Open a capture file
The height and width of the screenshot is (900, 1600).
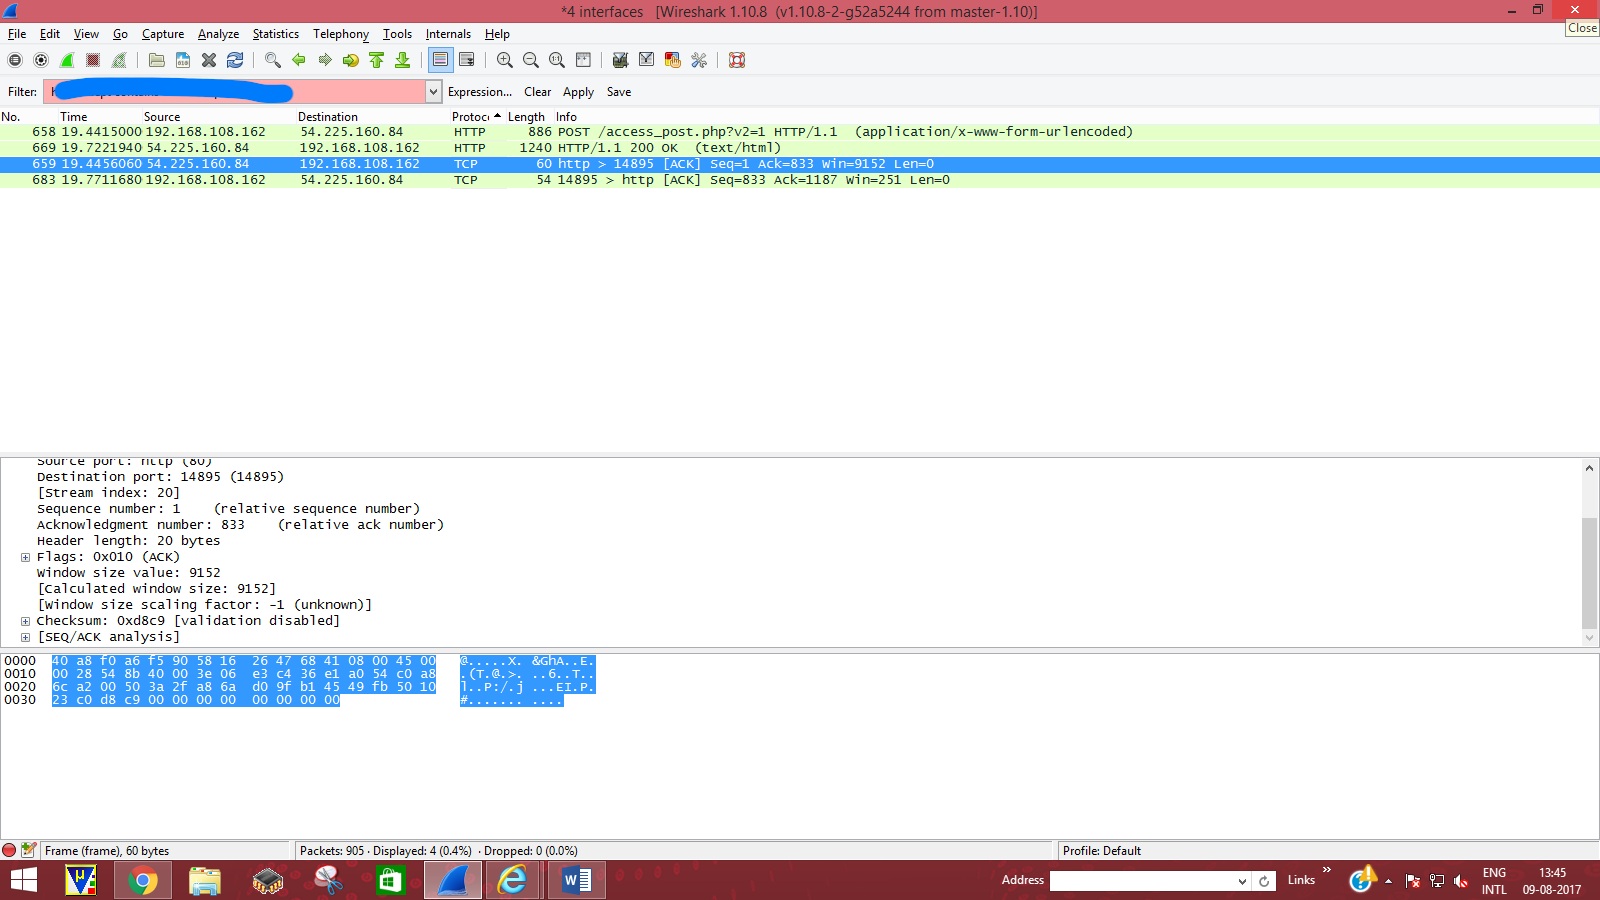click(157, 60)
